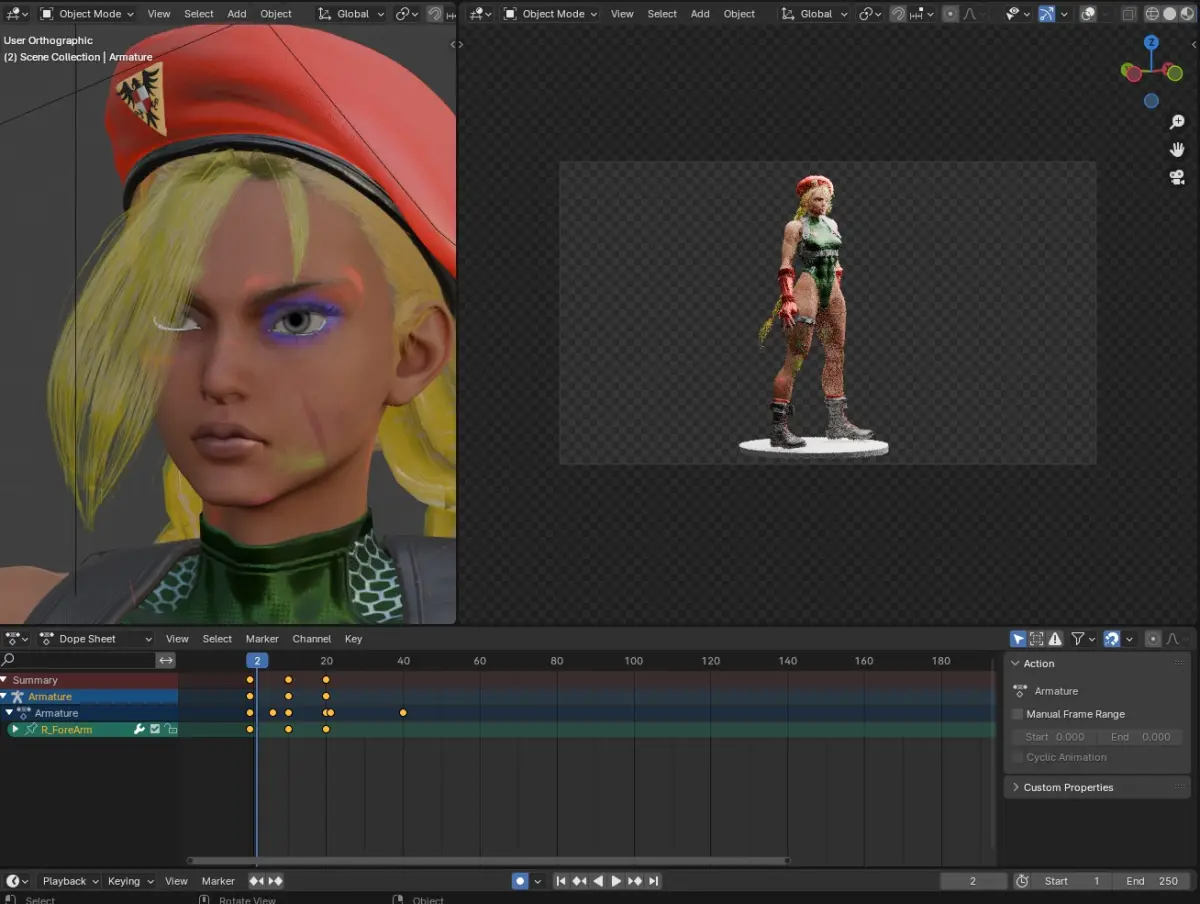The height and width of the screenshot is (904, 1200).
Task: Open editor type menu of right viewport
Action: pos(481,14)
